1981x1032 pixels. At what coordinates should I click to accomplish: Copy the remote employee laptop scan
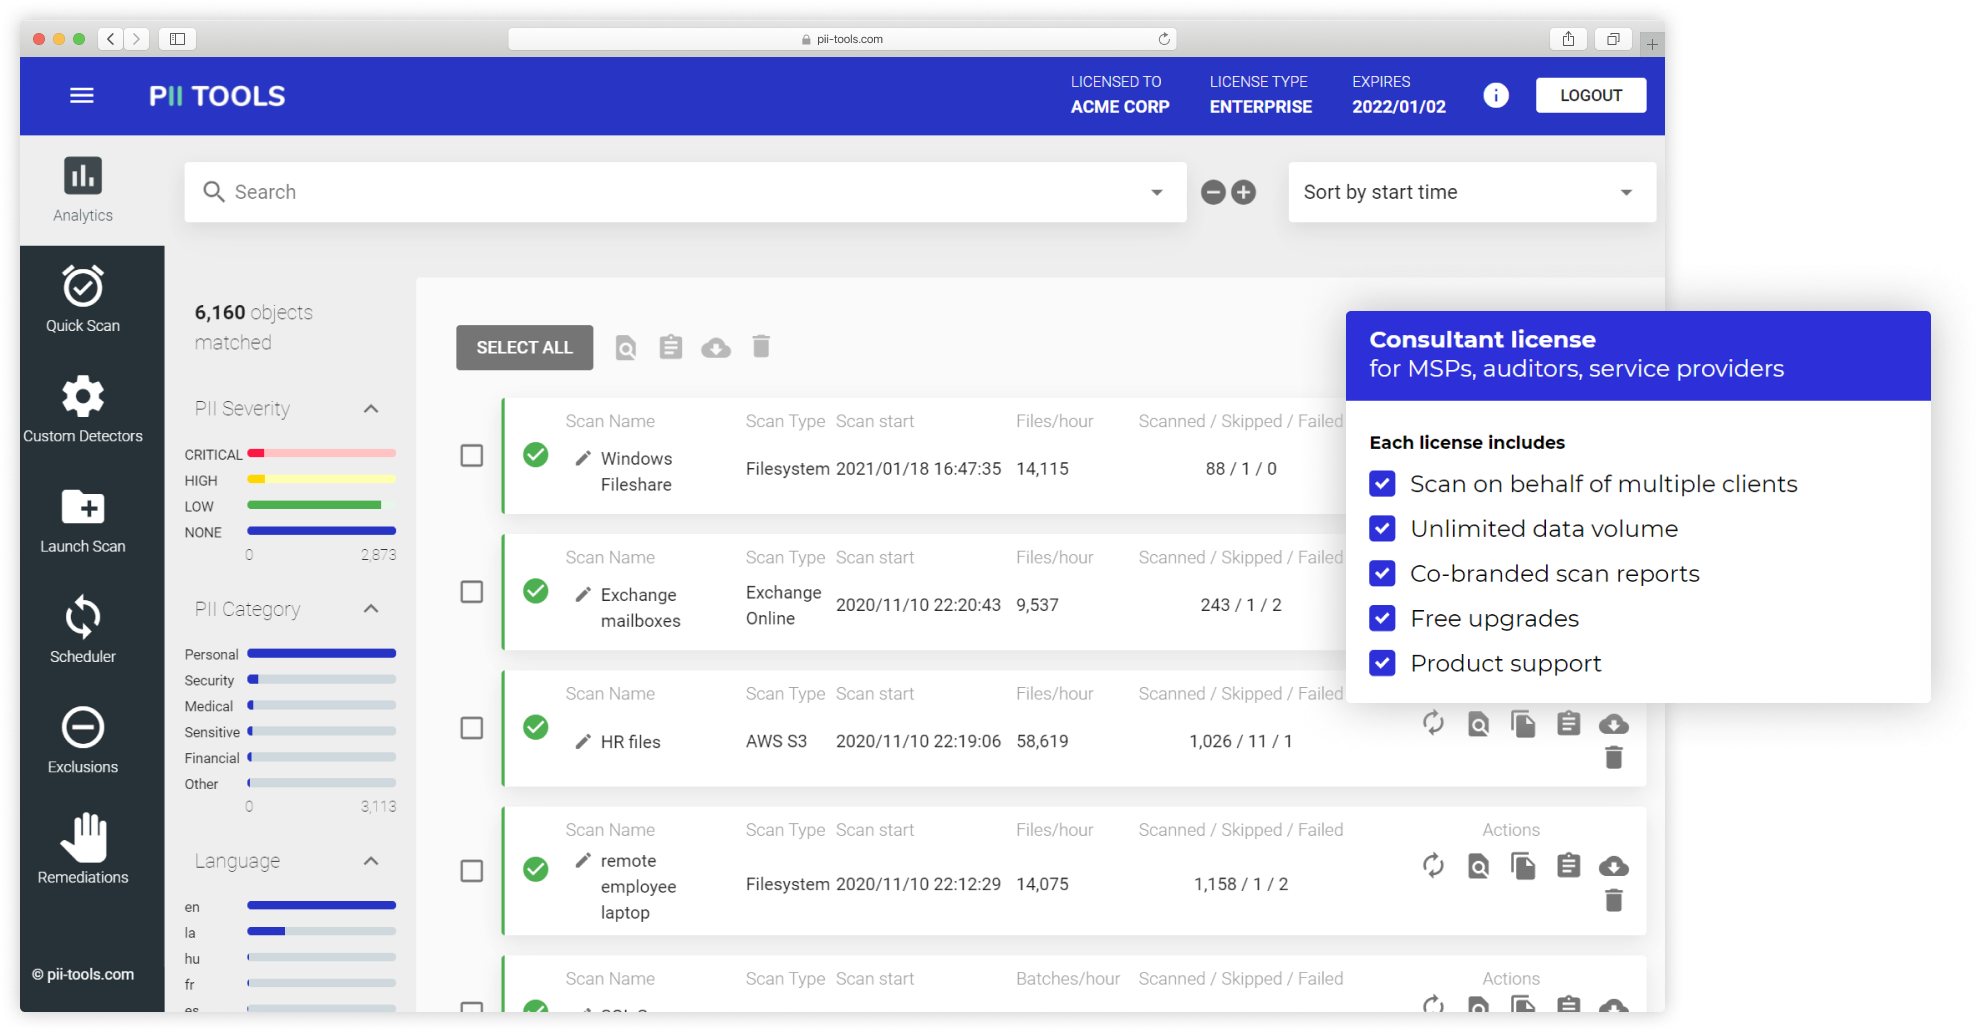[1523, 866]
